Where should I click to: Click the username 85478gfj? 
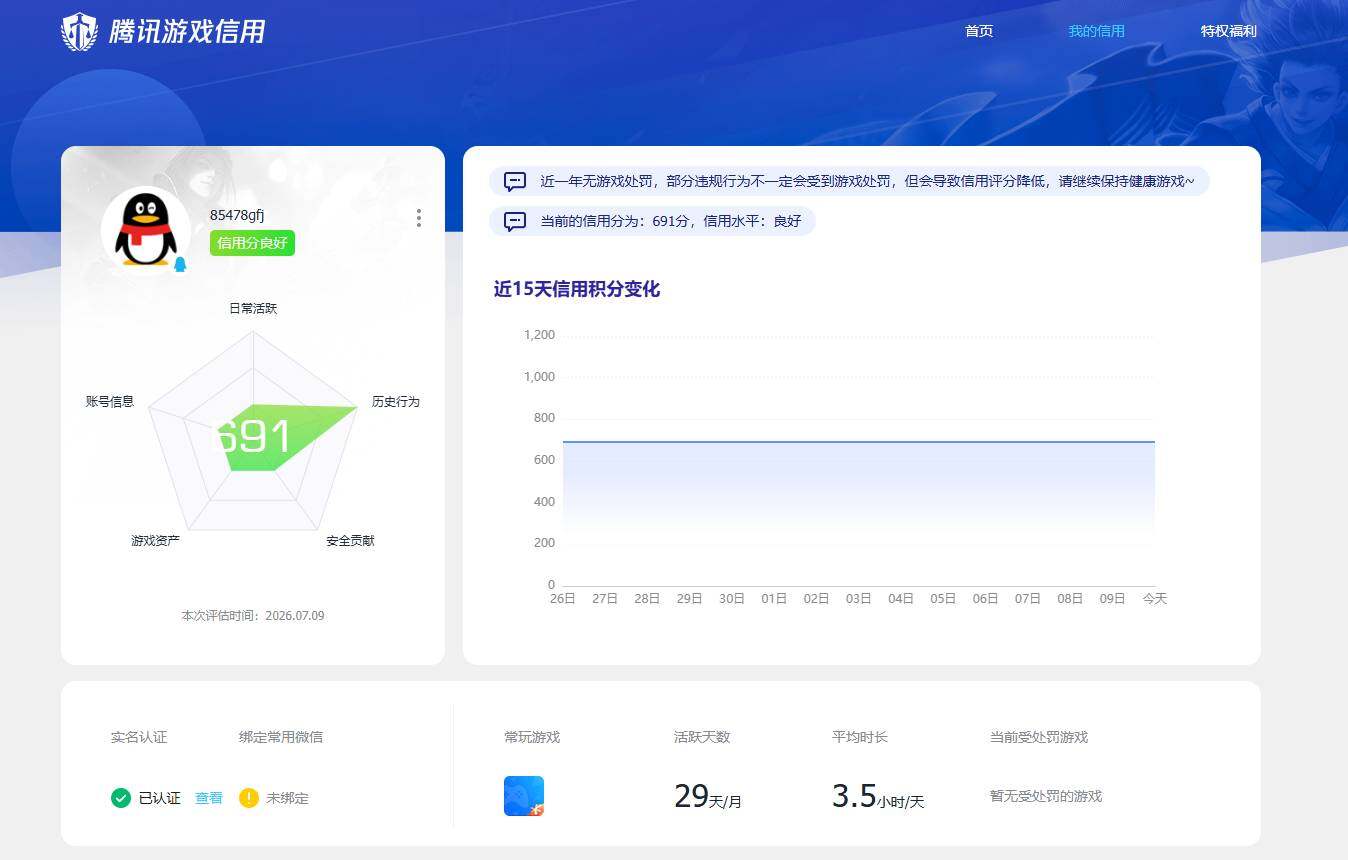point(237,215)
